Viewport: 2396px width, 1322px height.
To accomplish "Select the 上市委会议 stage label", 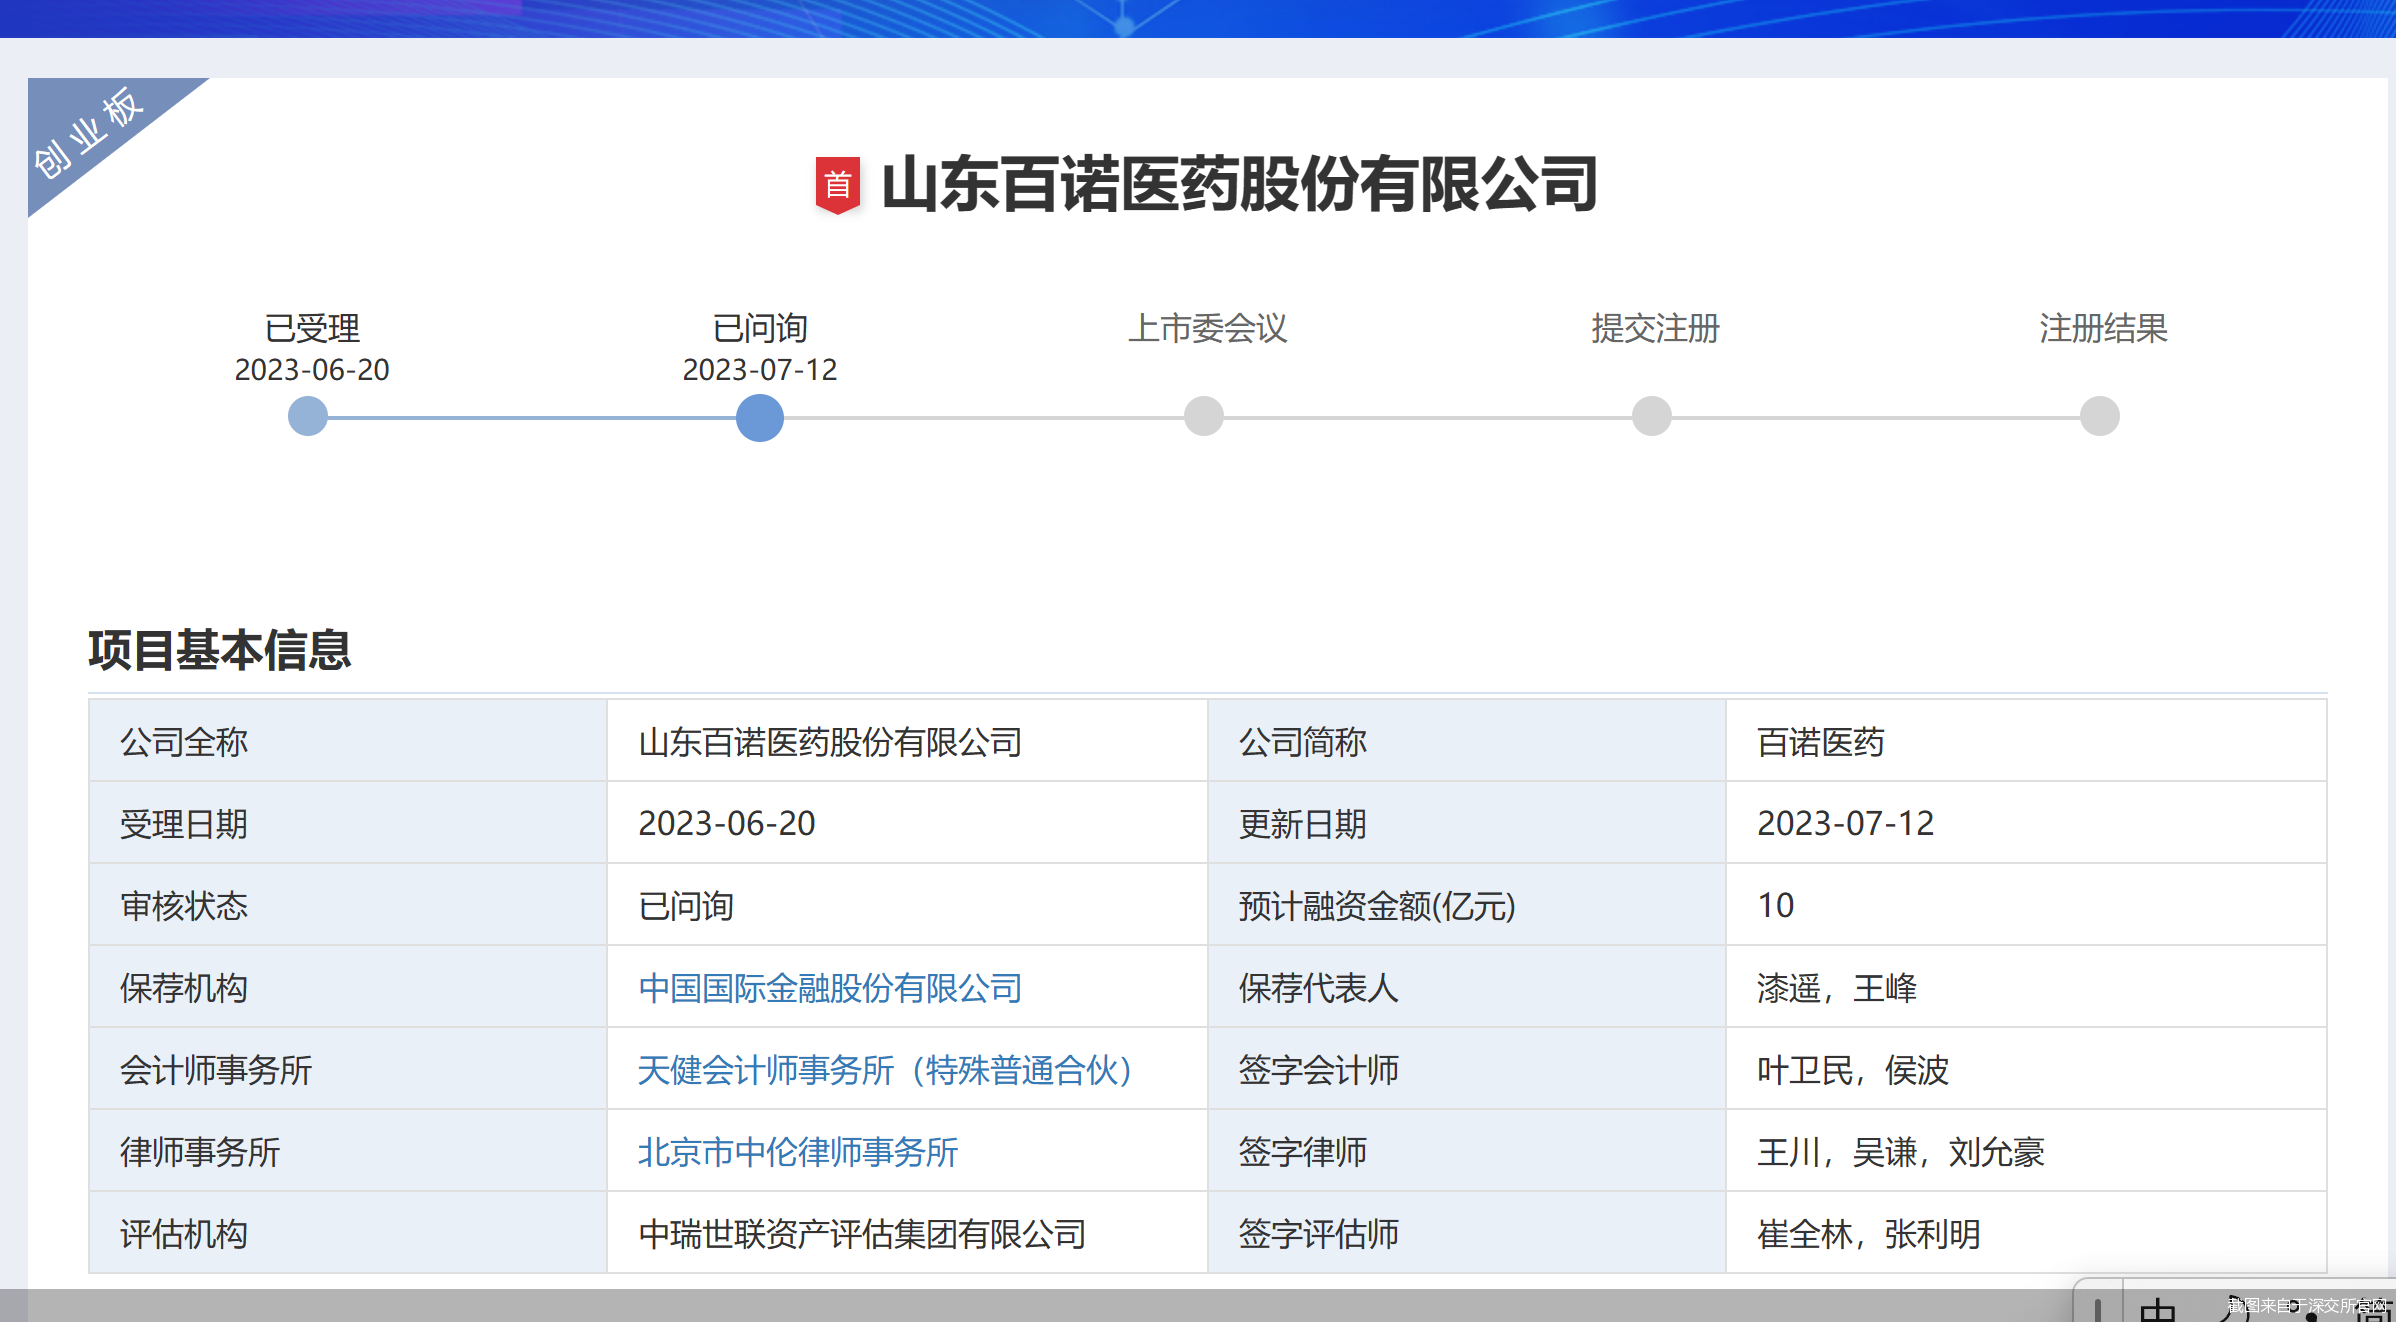I will (1207, 328).
